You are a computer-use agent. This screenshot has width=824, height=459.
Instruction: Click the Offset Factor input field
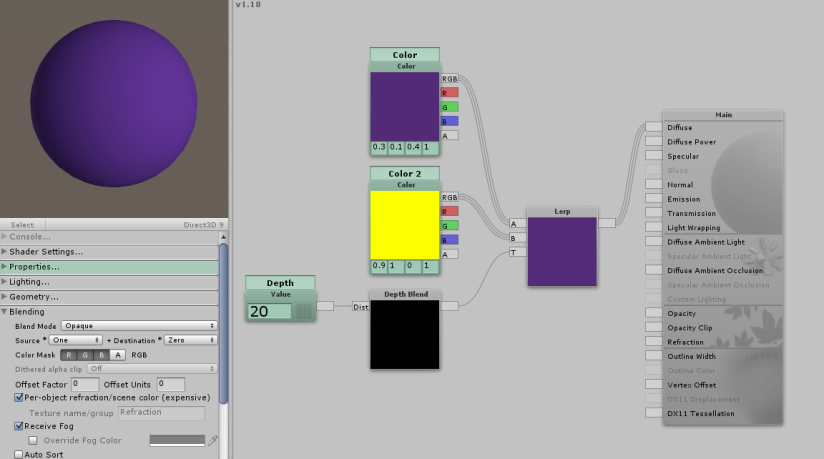pos(85,384)
